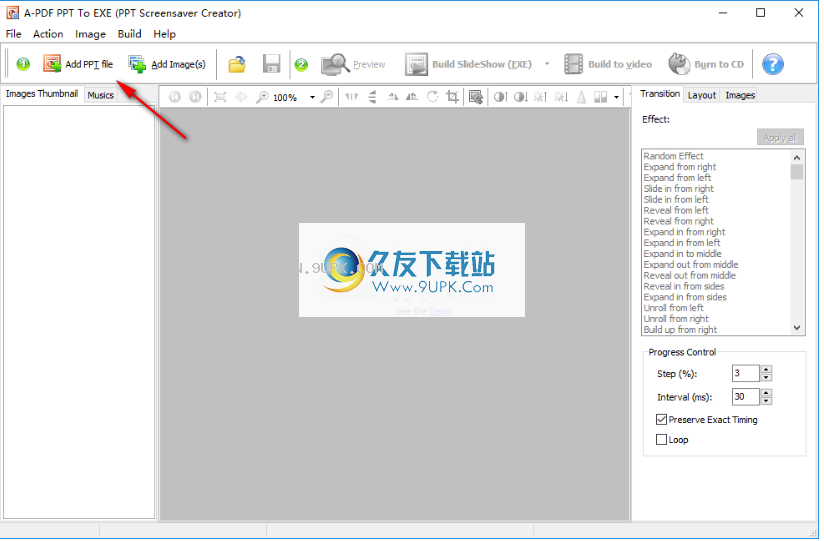Click the rotate right icon
824x541 pixels.
tap(413, 97)
